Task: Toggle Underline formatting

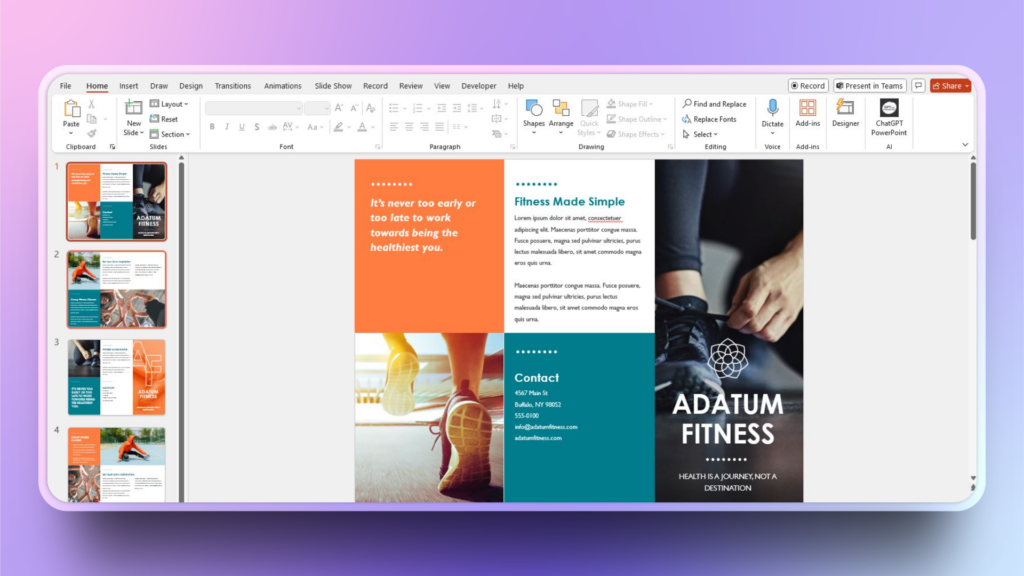Action: pyautogui.click(x=242, y=127)
